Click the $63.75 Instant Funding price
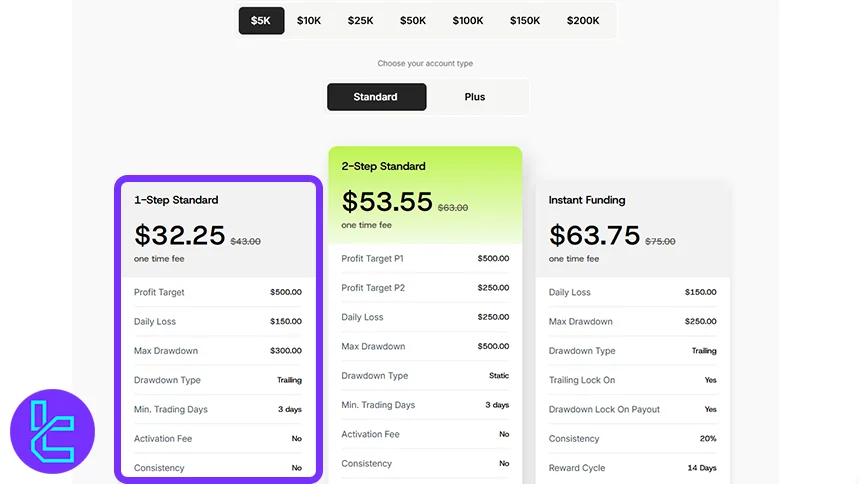The height and width of the screenshot is (484, 860). [594, 235]
